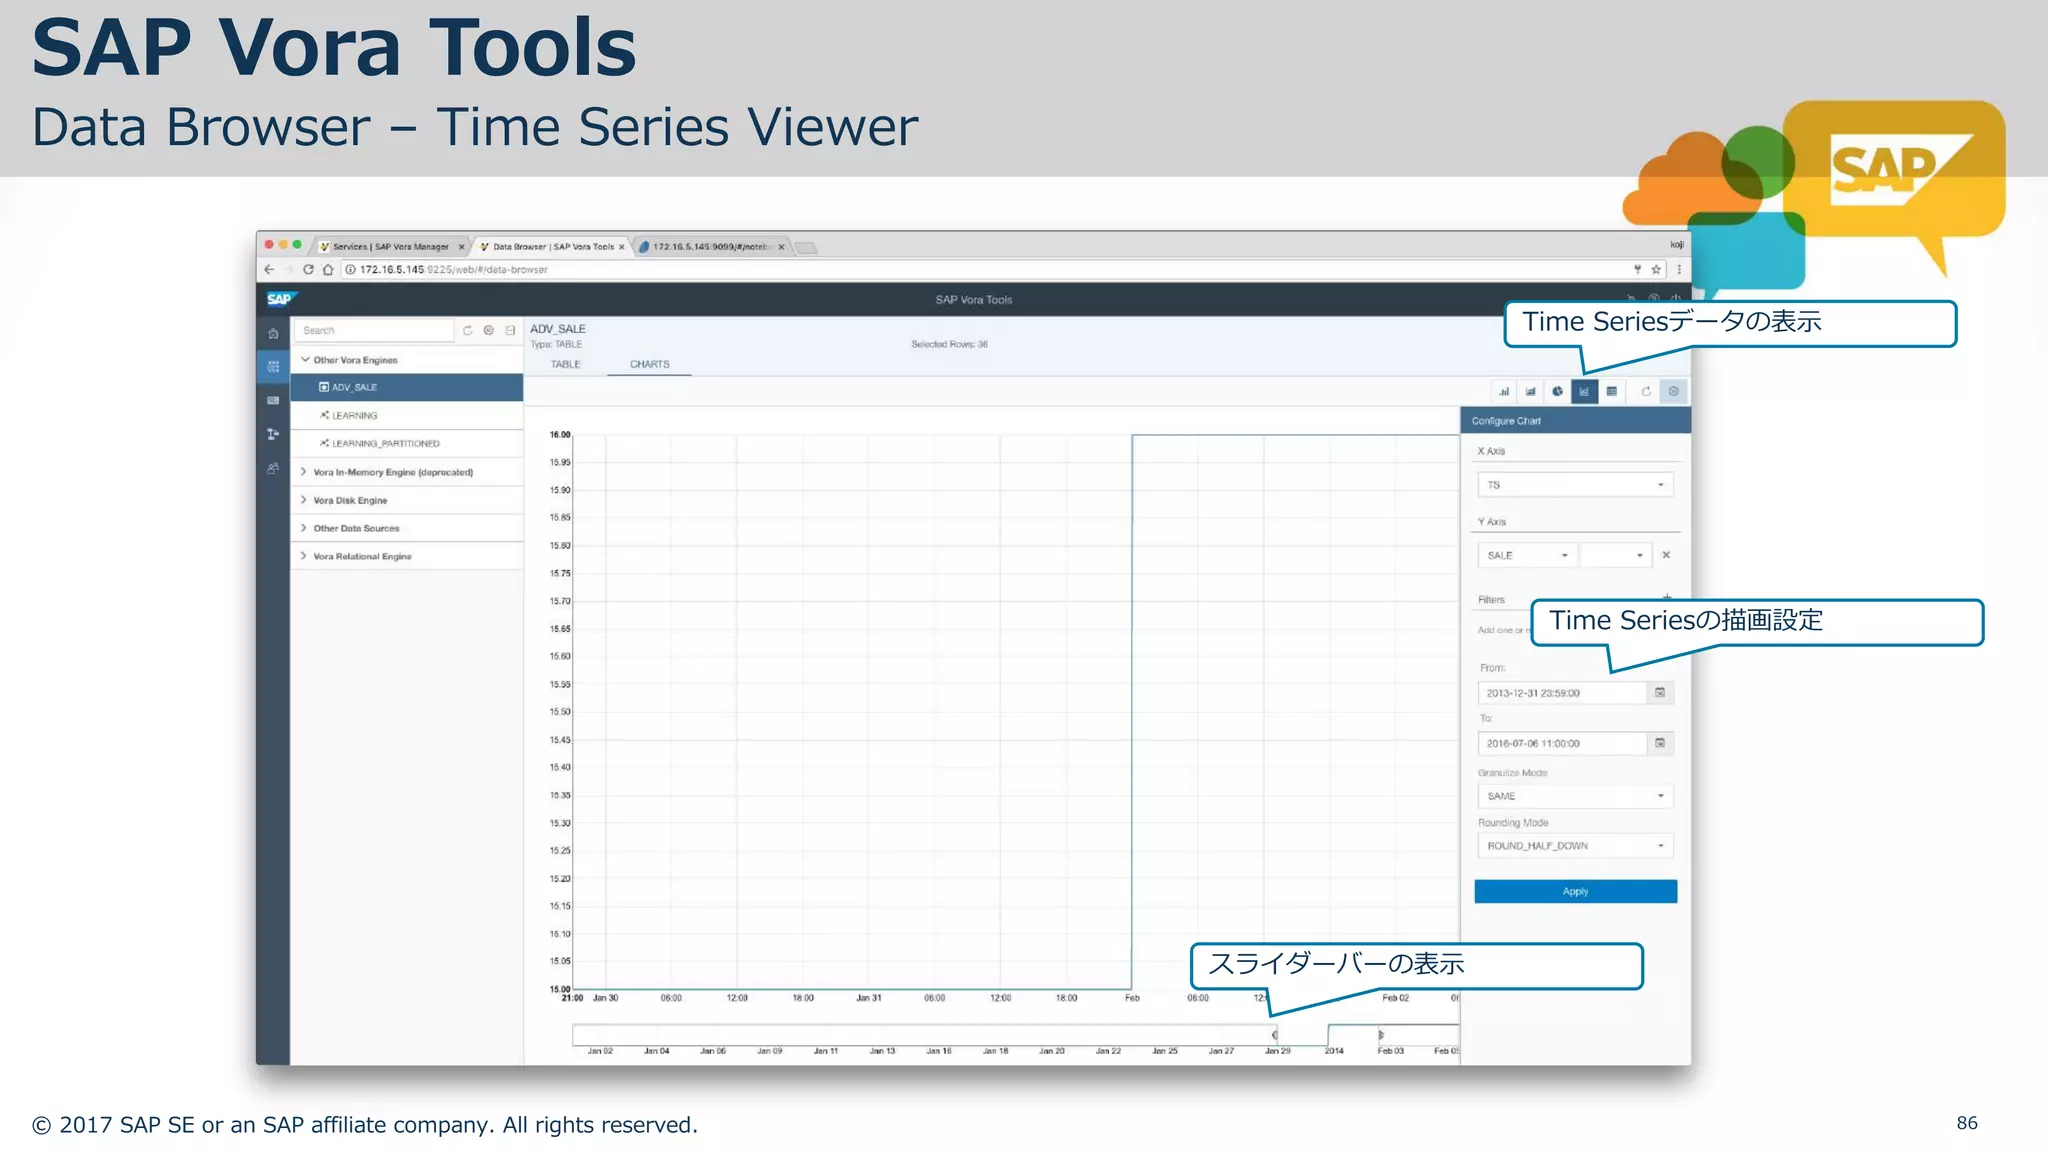This screenshot has height=1152, width=2048.
Task: Refresh the catalog tree next to Search
Action: [467, 330]
